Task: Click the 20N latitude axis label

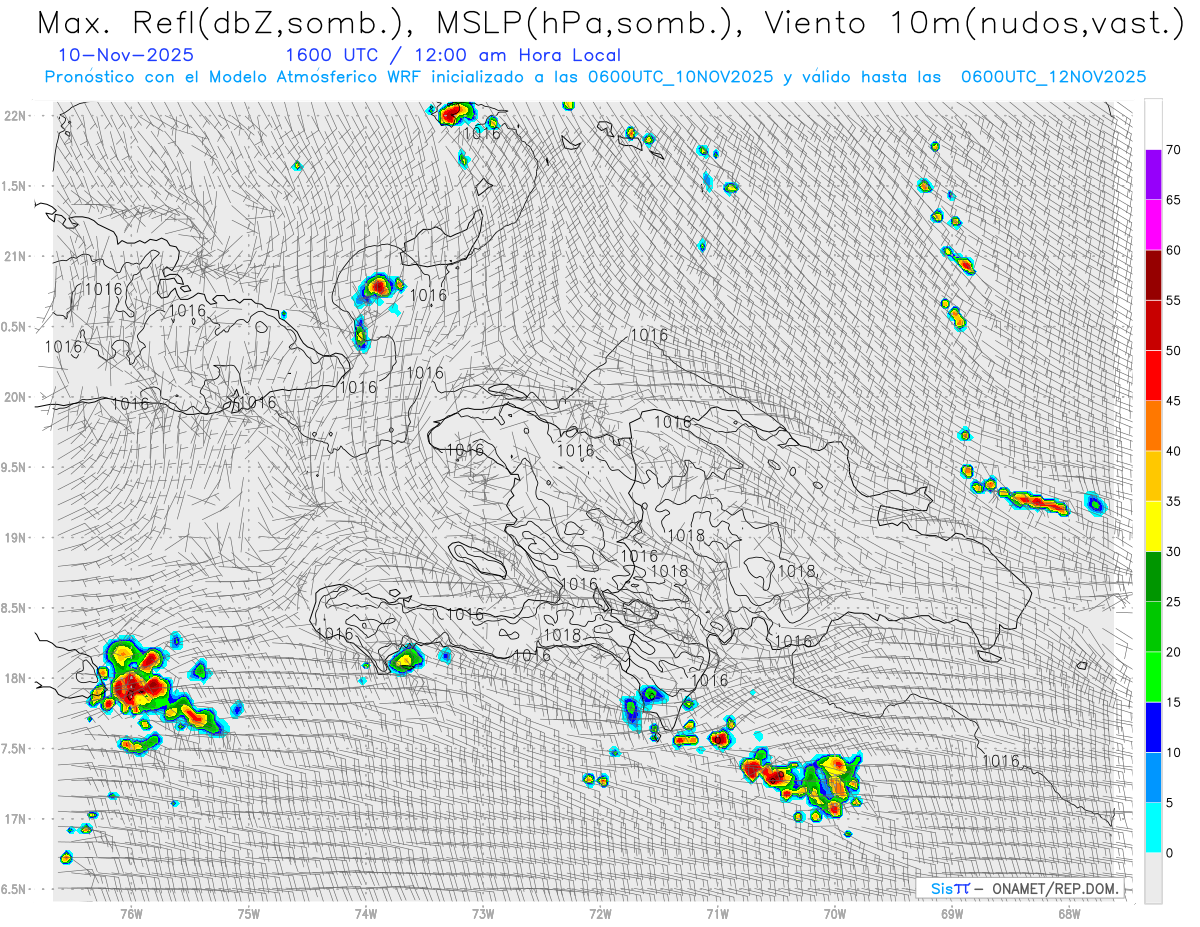Action: (16, 397)
